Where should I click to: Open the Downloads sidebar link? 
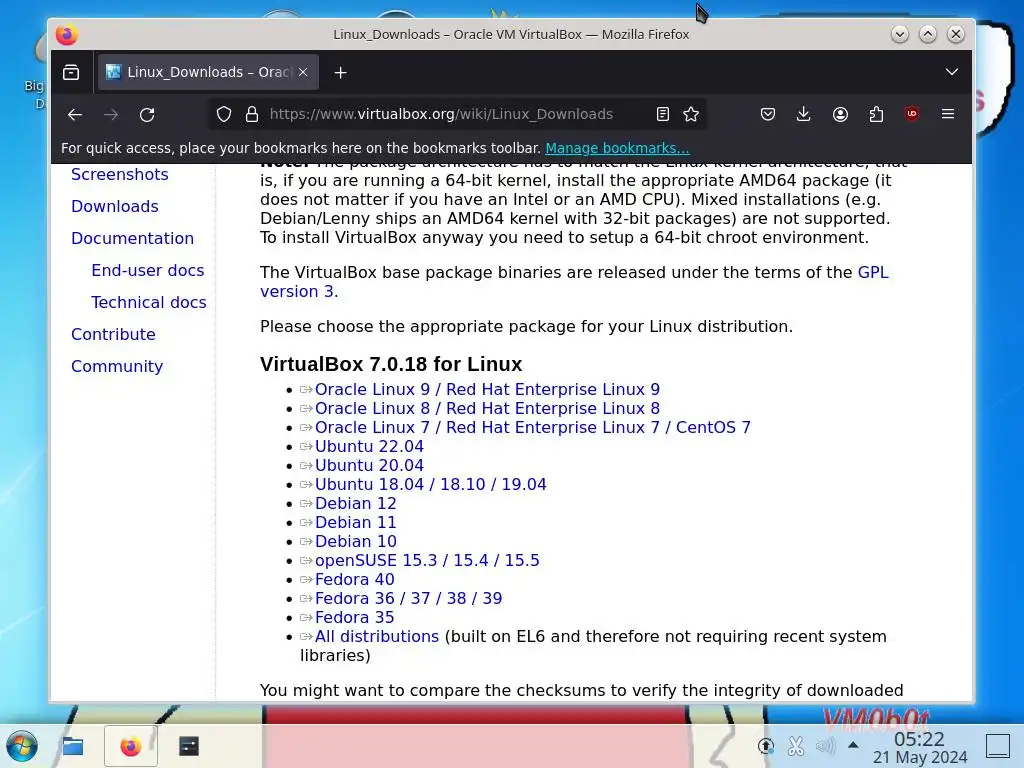[115, 206]
